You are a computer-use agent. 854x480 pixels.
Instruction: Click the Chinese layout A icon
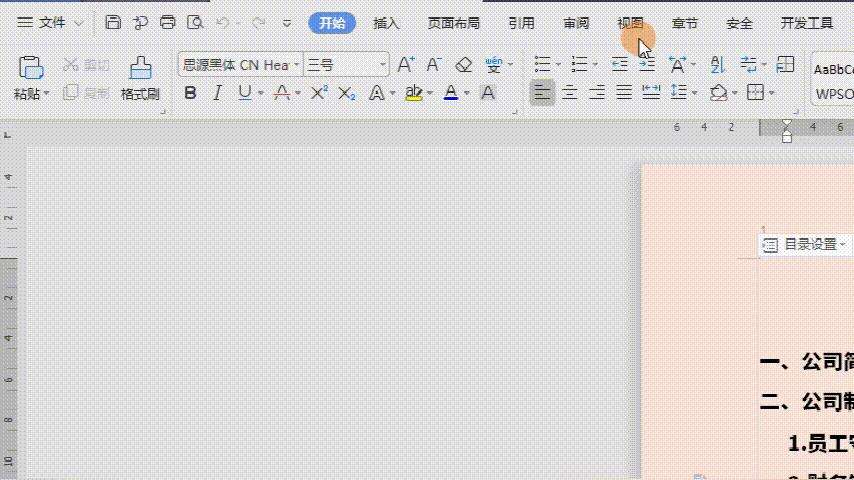(677, 65)
